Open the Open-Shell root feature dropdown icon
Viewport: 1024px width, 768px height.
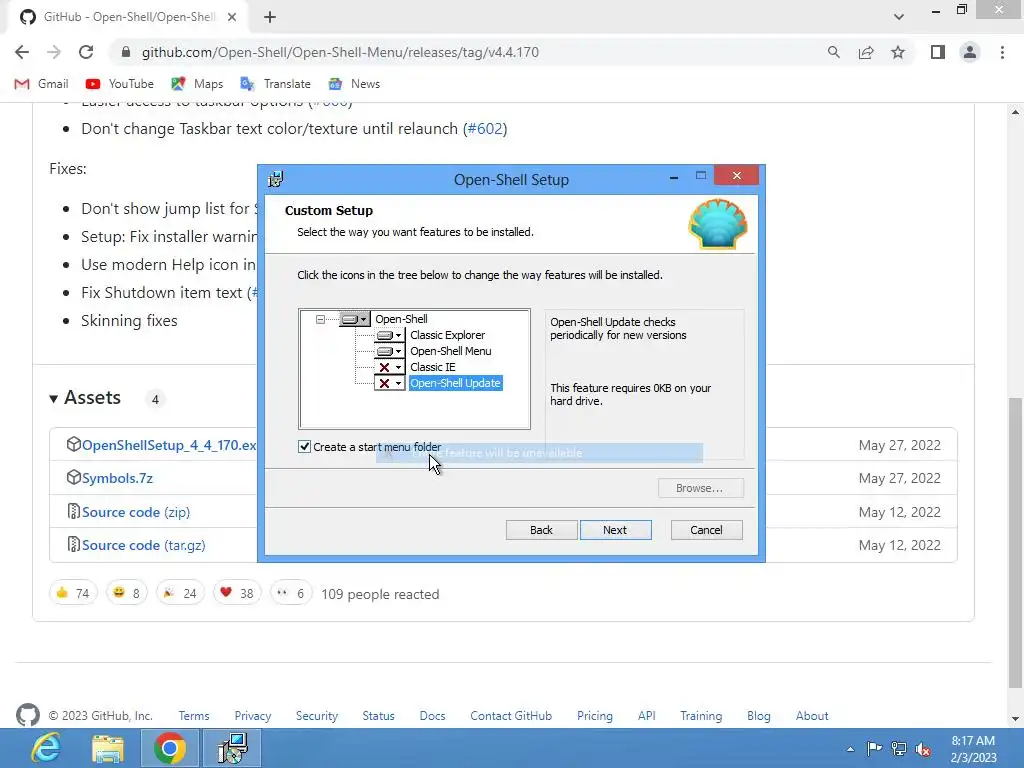[x=355, y=319]
